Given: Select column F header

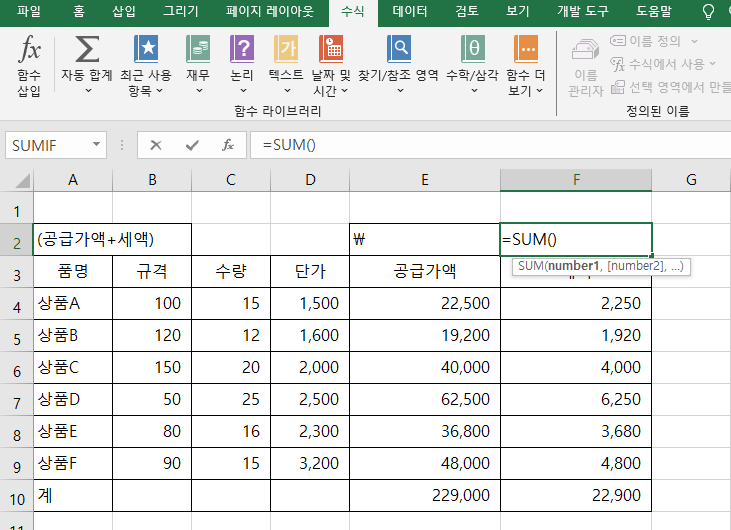Looking at the screenshot, I should [x=576, y=180].
